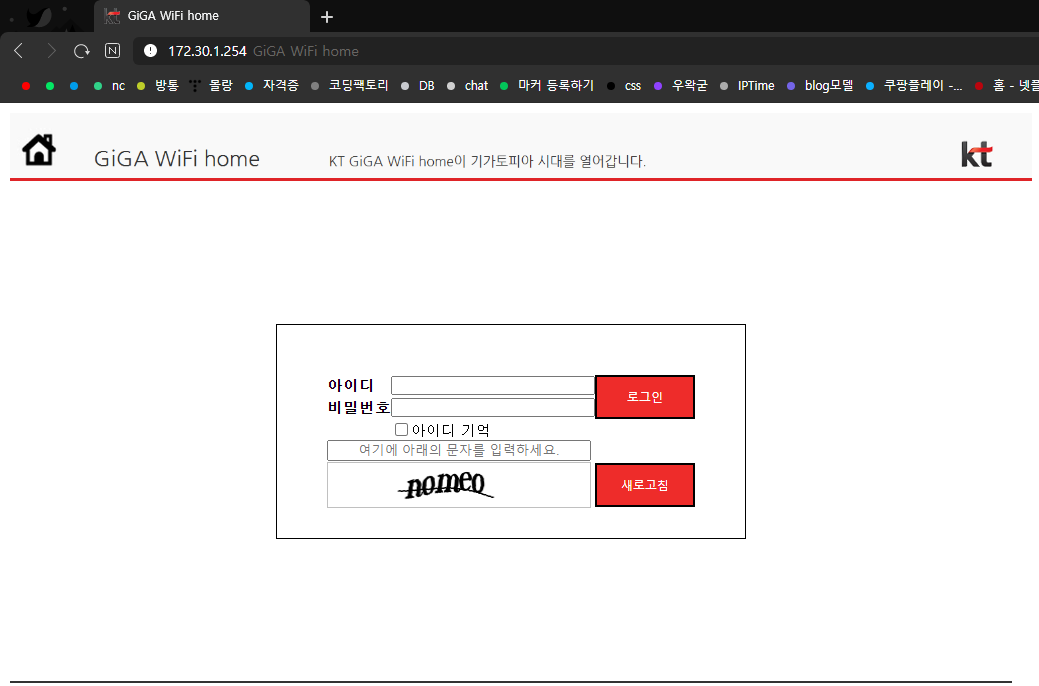Click the 로그인 button
The image size is (1039, 686).
(x=645, y=397)
